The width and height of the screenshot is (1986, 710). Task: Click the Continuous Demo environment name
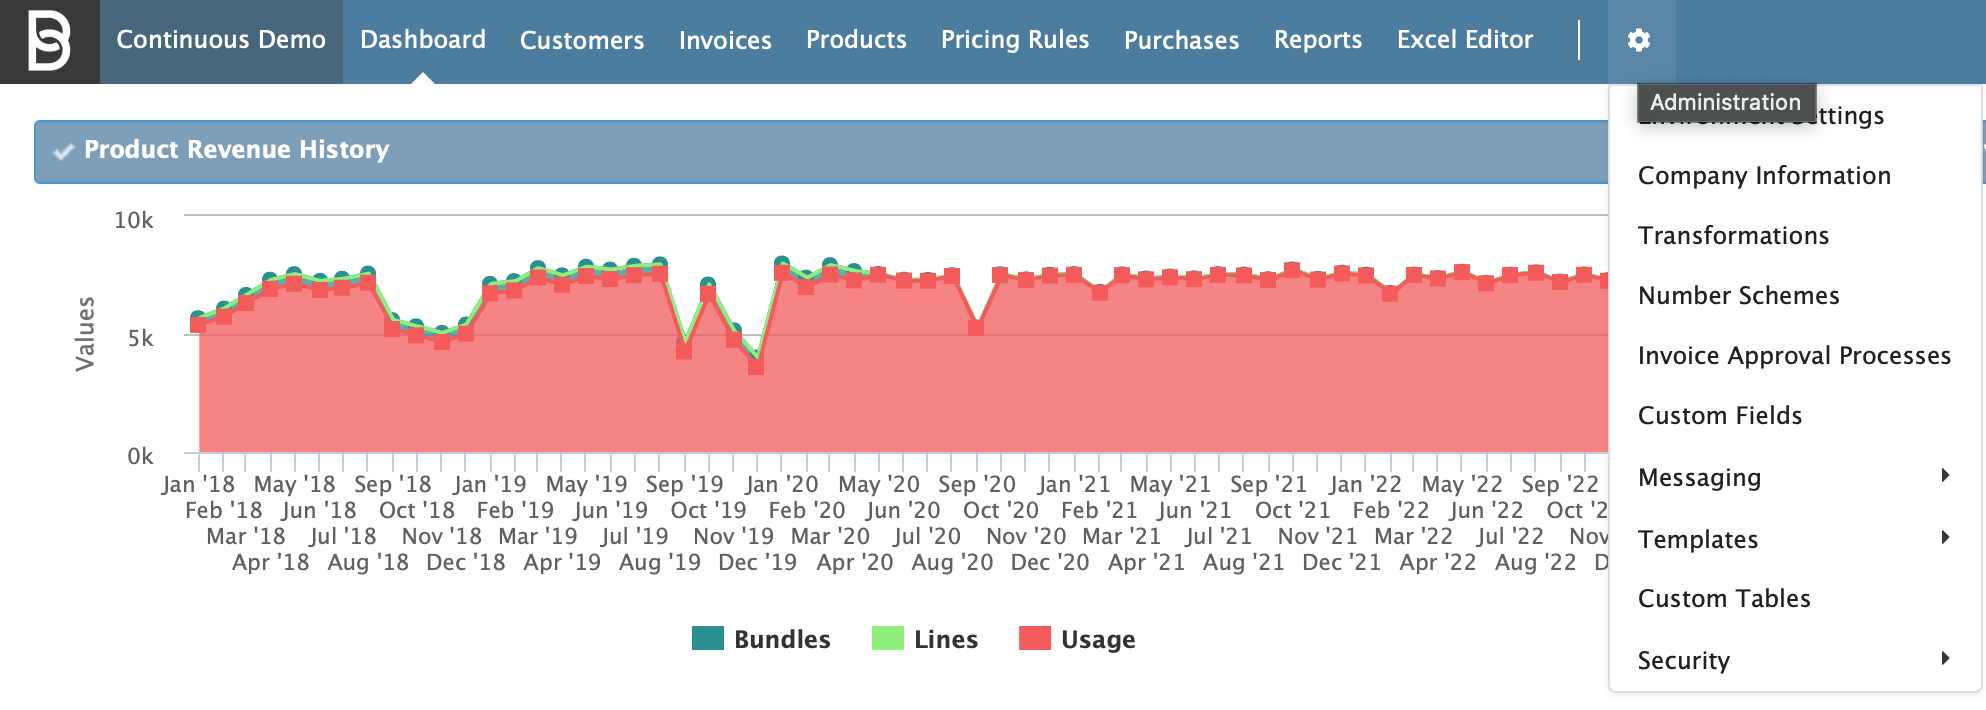221,40
